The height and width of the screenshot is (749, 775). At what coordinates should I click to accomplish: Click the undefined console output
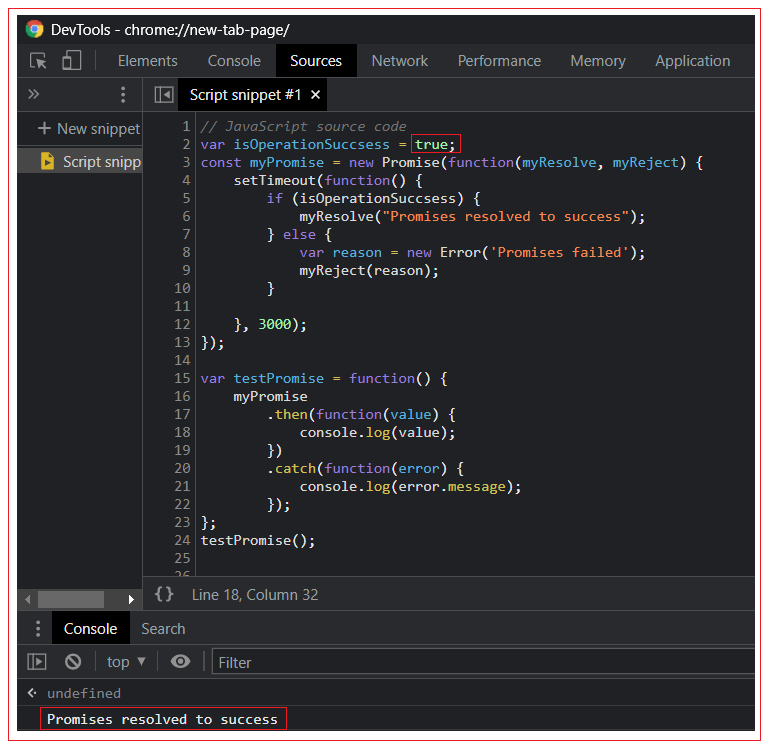click(x=84, y=693)
